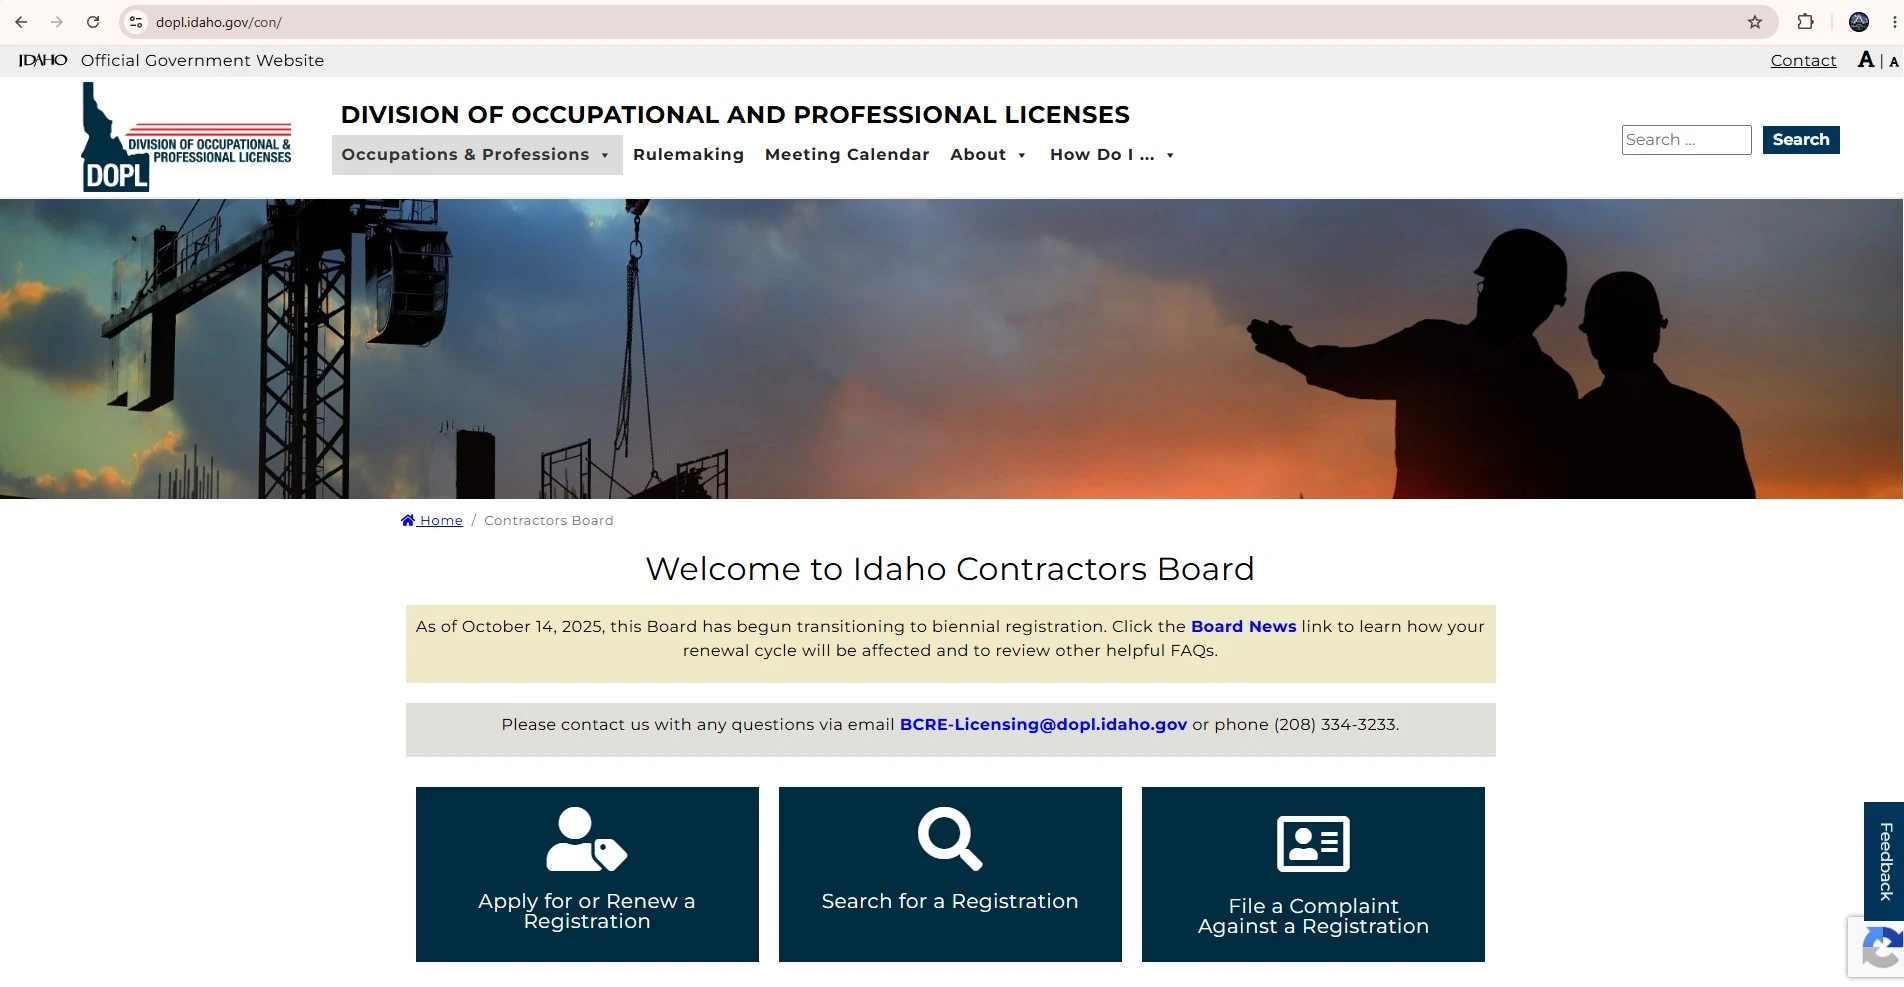
Task: Click the browser address bar URL
Action: point(219,22)
